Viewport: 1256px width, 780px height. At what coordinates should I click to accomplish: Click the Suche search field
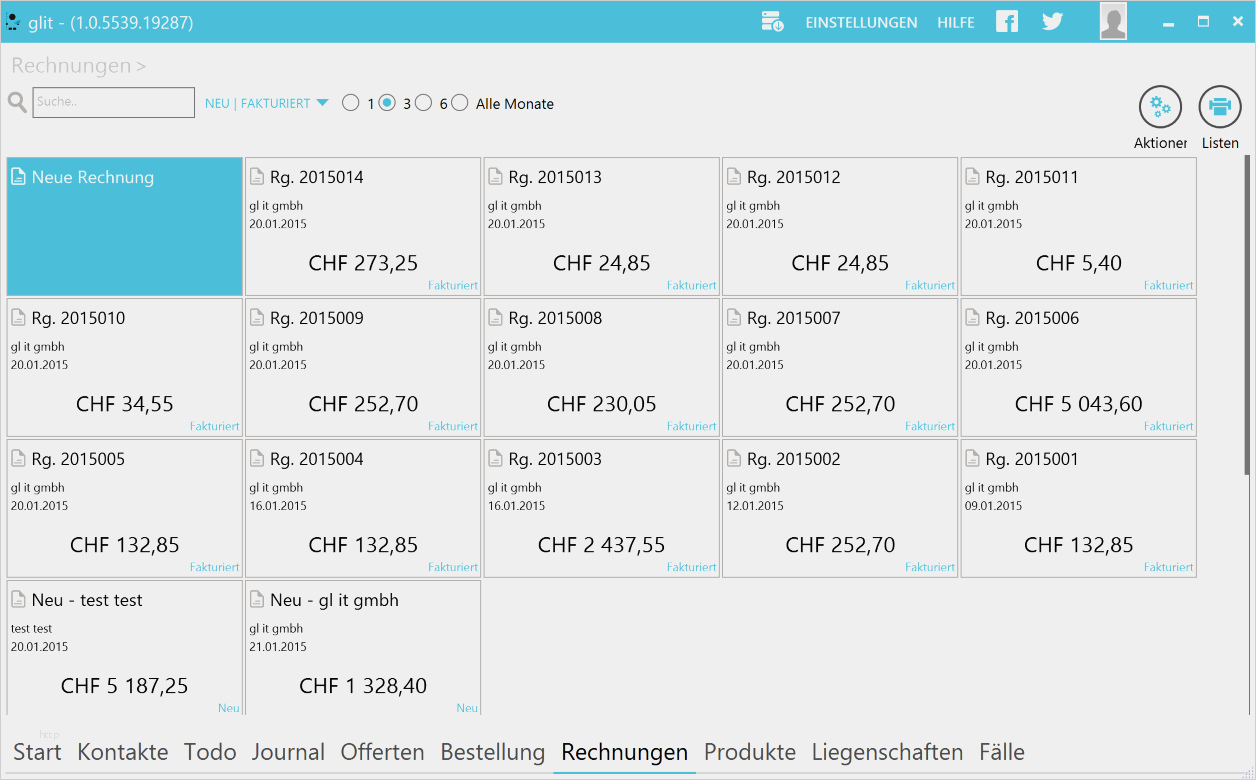point(114,102)
